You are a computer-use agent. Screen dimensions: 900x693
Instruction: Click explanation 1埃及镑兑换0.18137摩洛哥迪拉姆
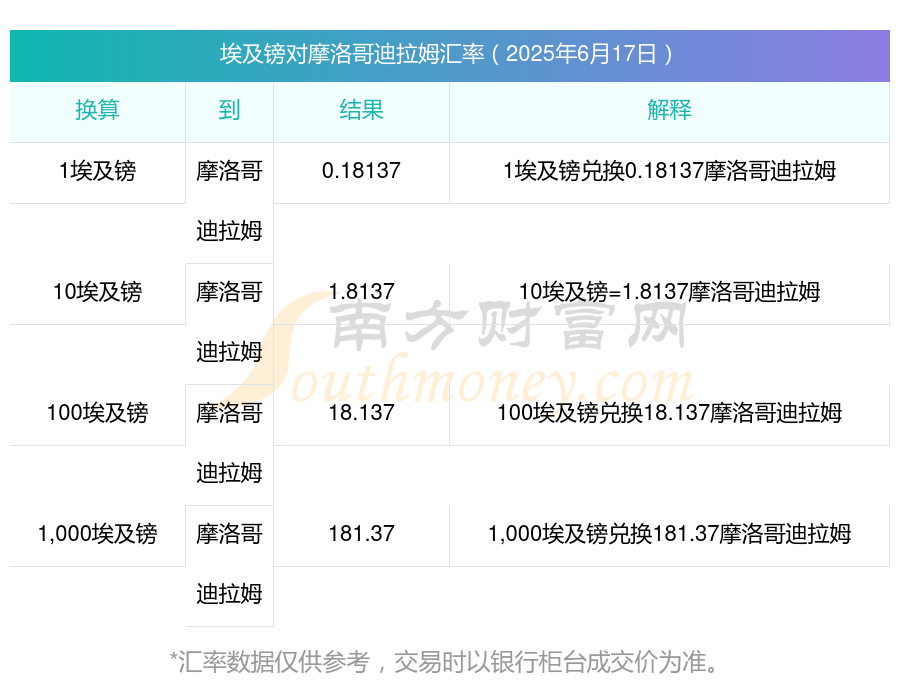[669, 171]
